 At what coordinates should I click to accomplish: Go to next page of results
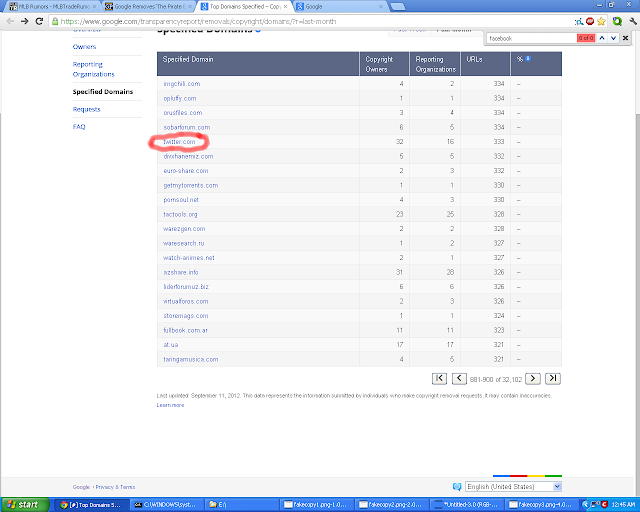click(533, 378)
